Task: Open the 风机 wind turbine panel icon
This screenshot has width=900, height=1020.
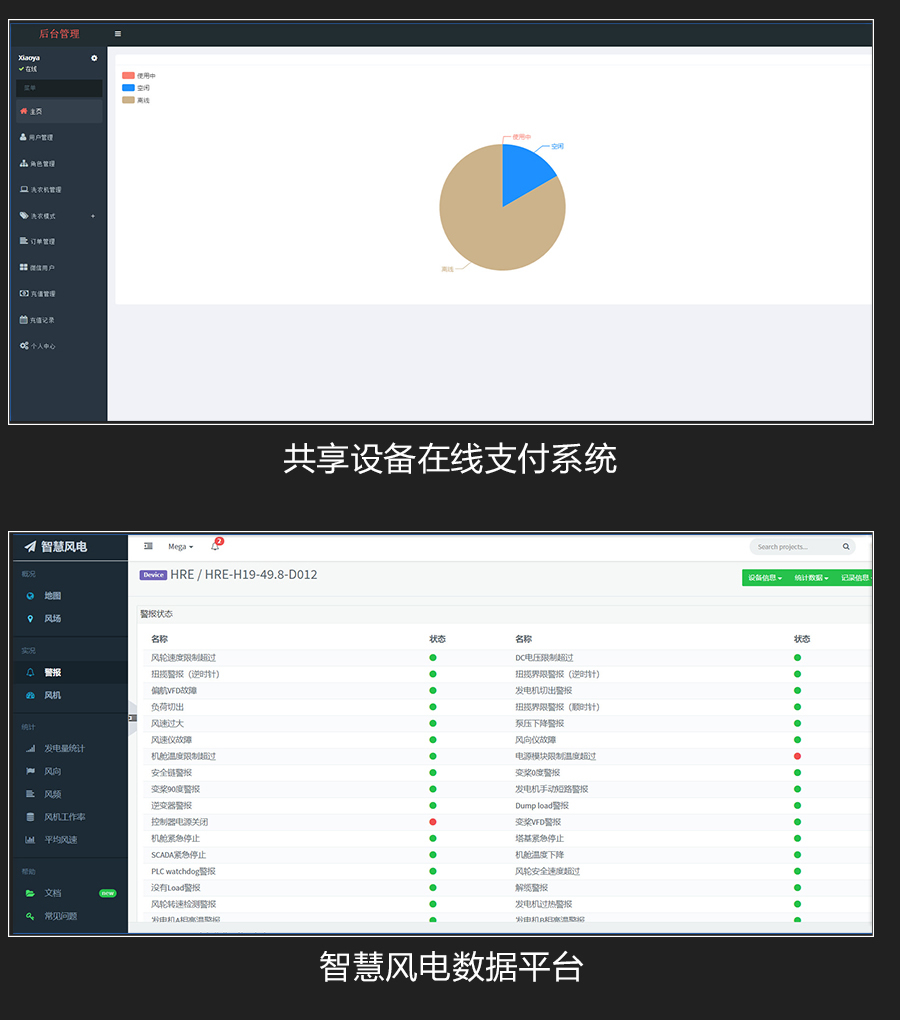Action: click(29, 696)
